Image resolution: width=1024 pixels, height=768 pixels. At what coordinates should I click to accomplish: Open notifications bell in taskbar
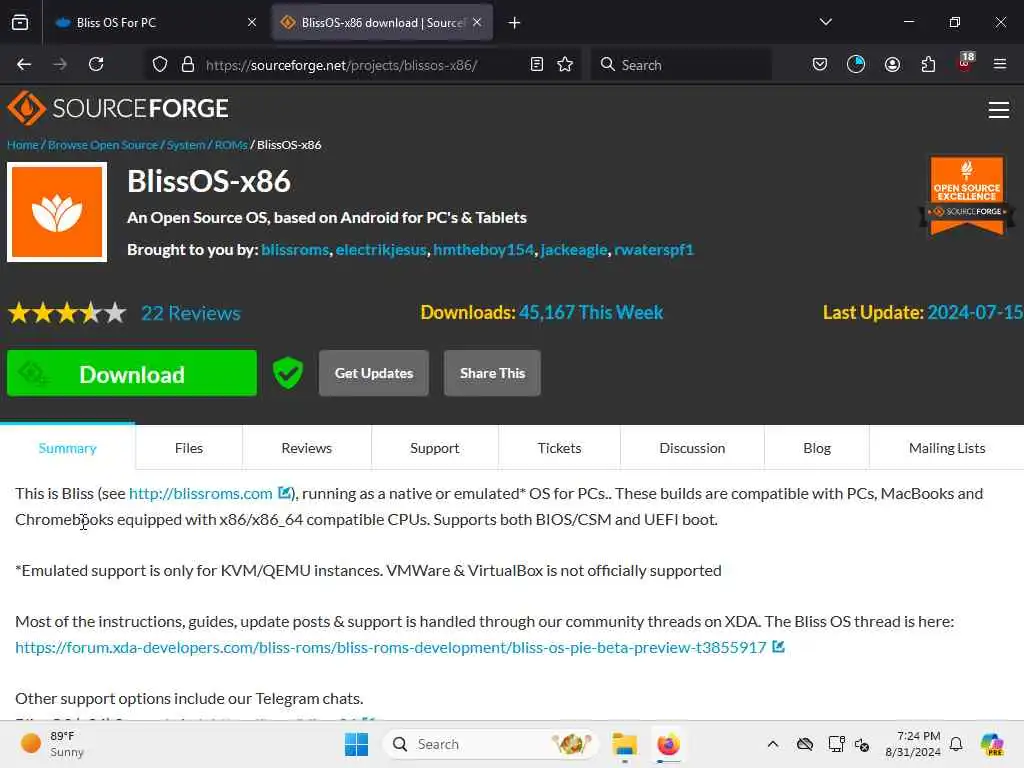[x=956, y=744]
